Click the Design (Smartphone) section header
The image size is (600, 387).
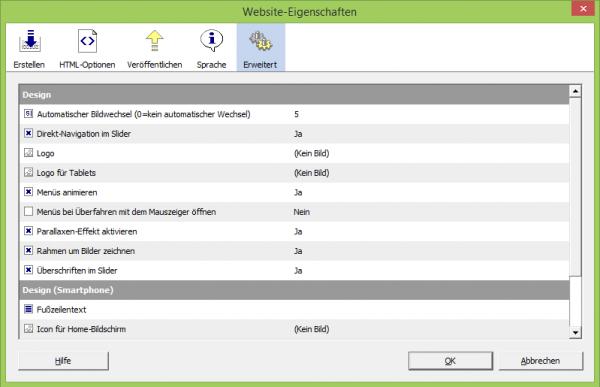pyautogui.click(x=294, y=290)
